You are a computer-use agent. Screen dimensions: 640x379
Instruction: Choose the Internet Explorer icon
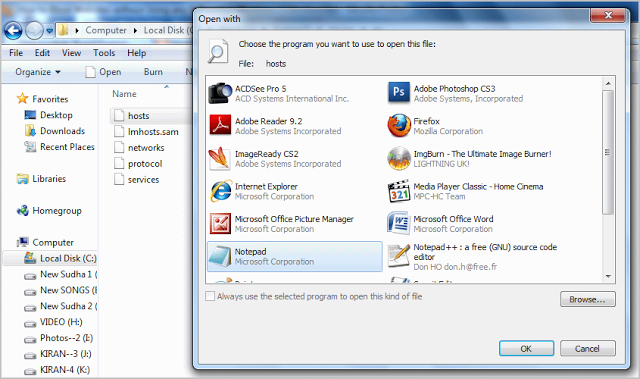(x=220, y=191)
